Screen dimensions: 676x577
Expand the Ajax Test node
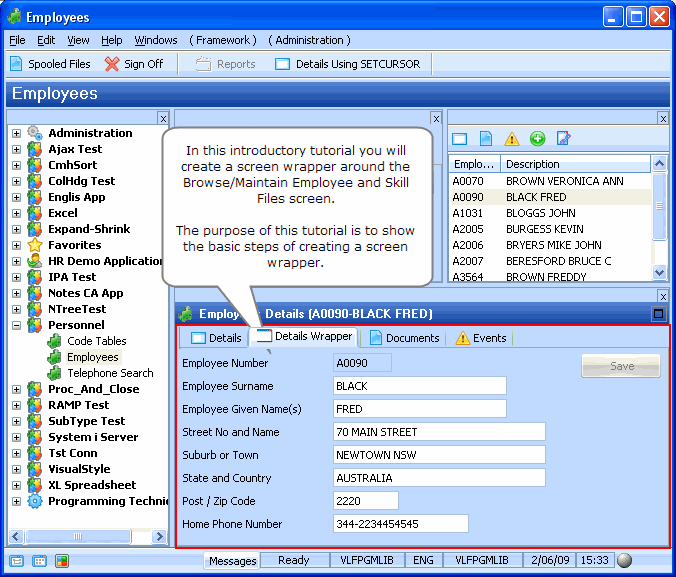point(16,149)
